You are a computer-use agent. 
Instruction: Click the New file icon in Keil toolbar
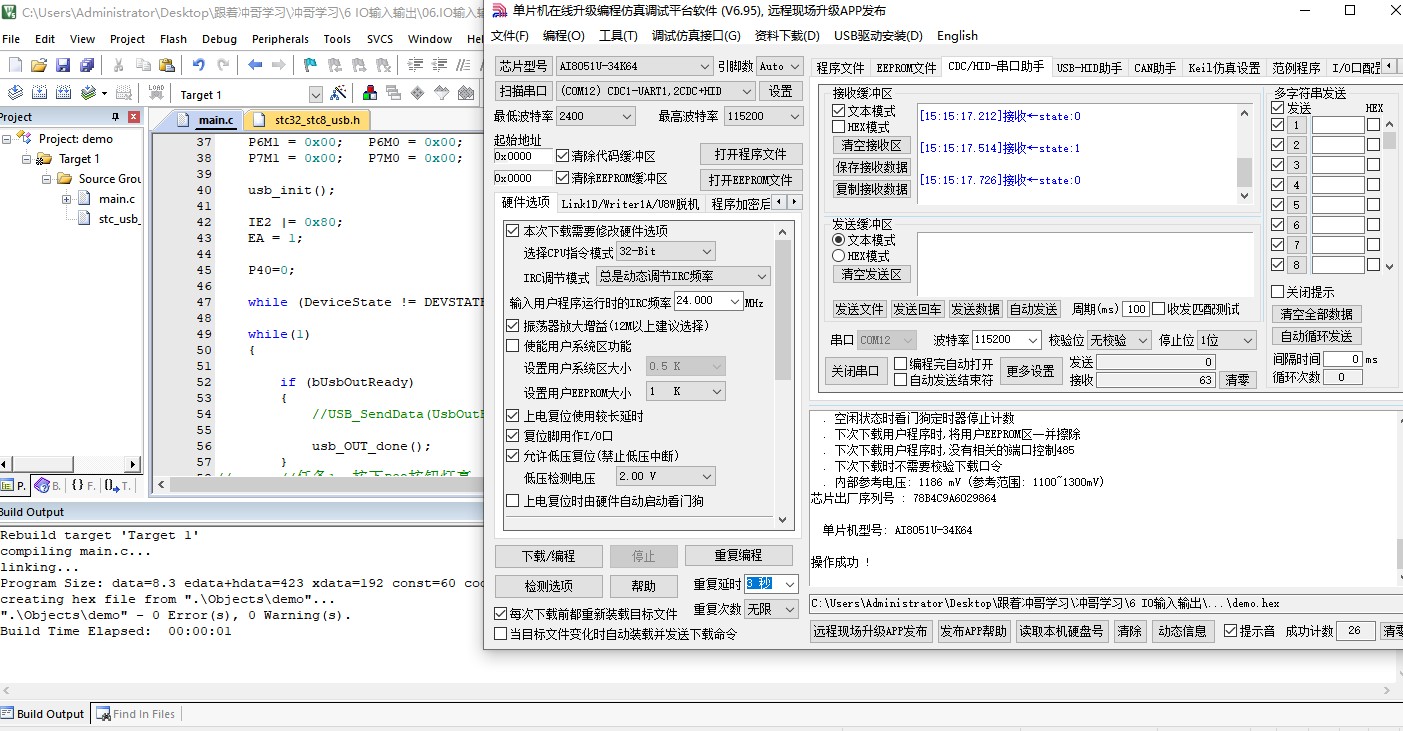click(x=15, y=65)
